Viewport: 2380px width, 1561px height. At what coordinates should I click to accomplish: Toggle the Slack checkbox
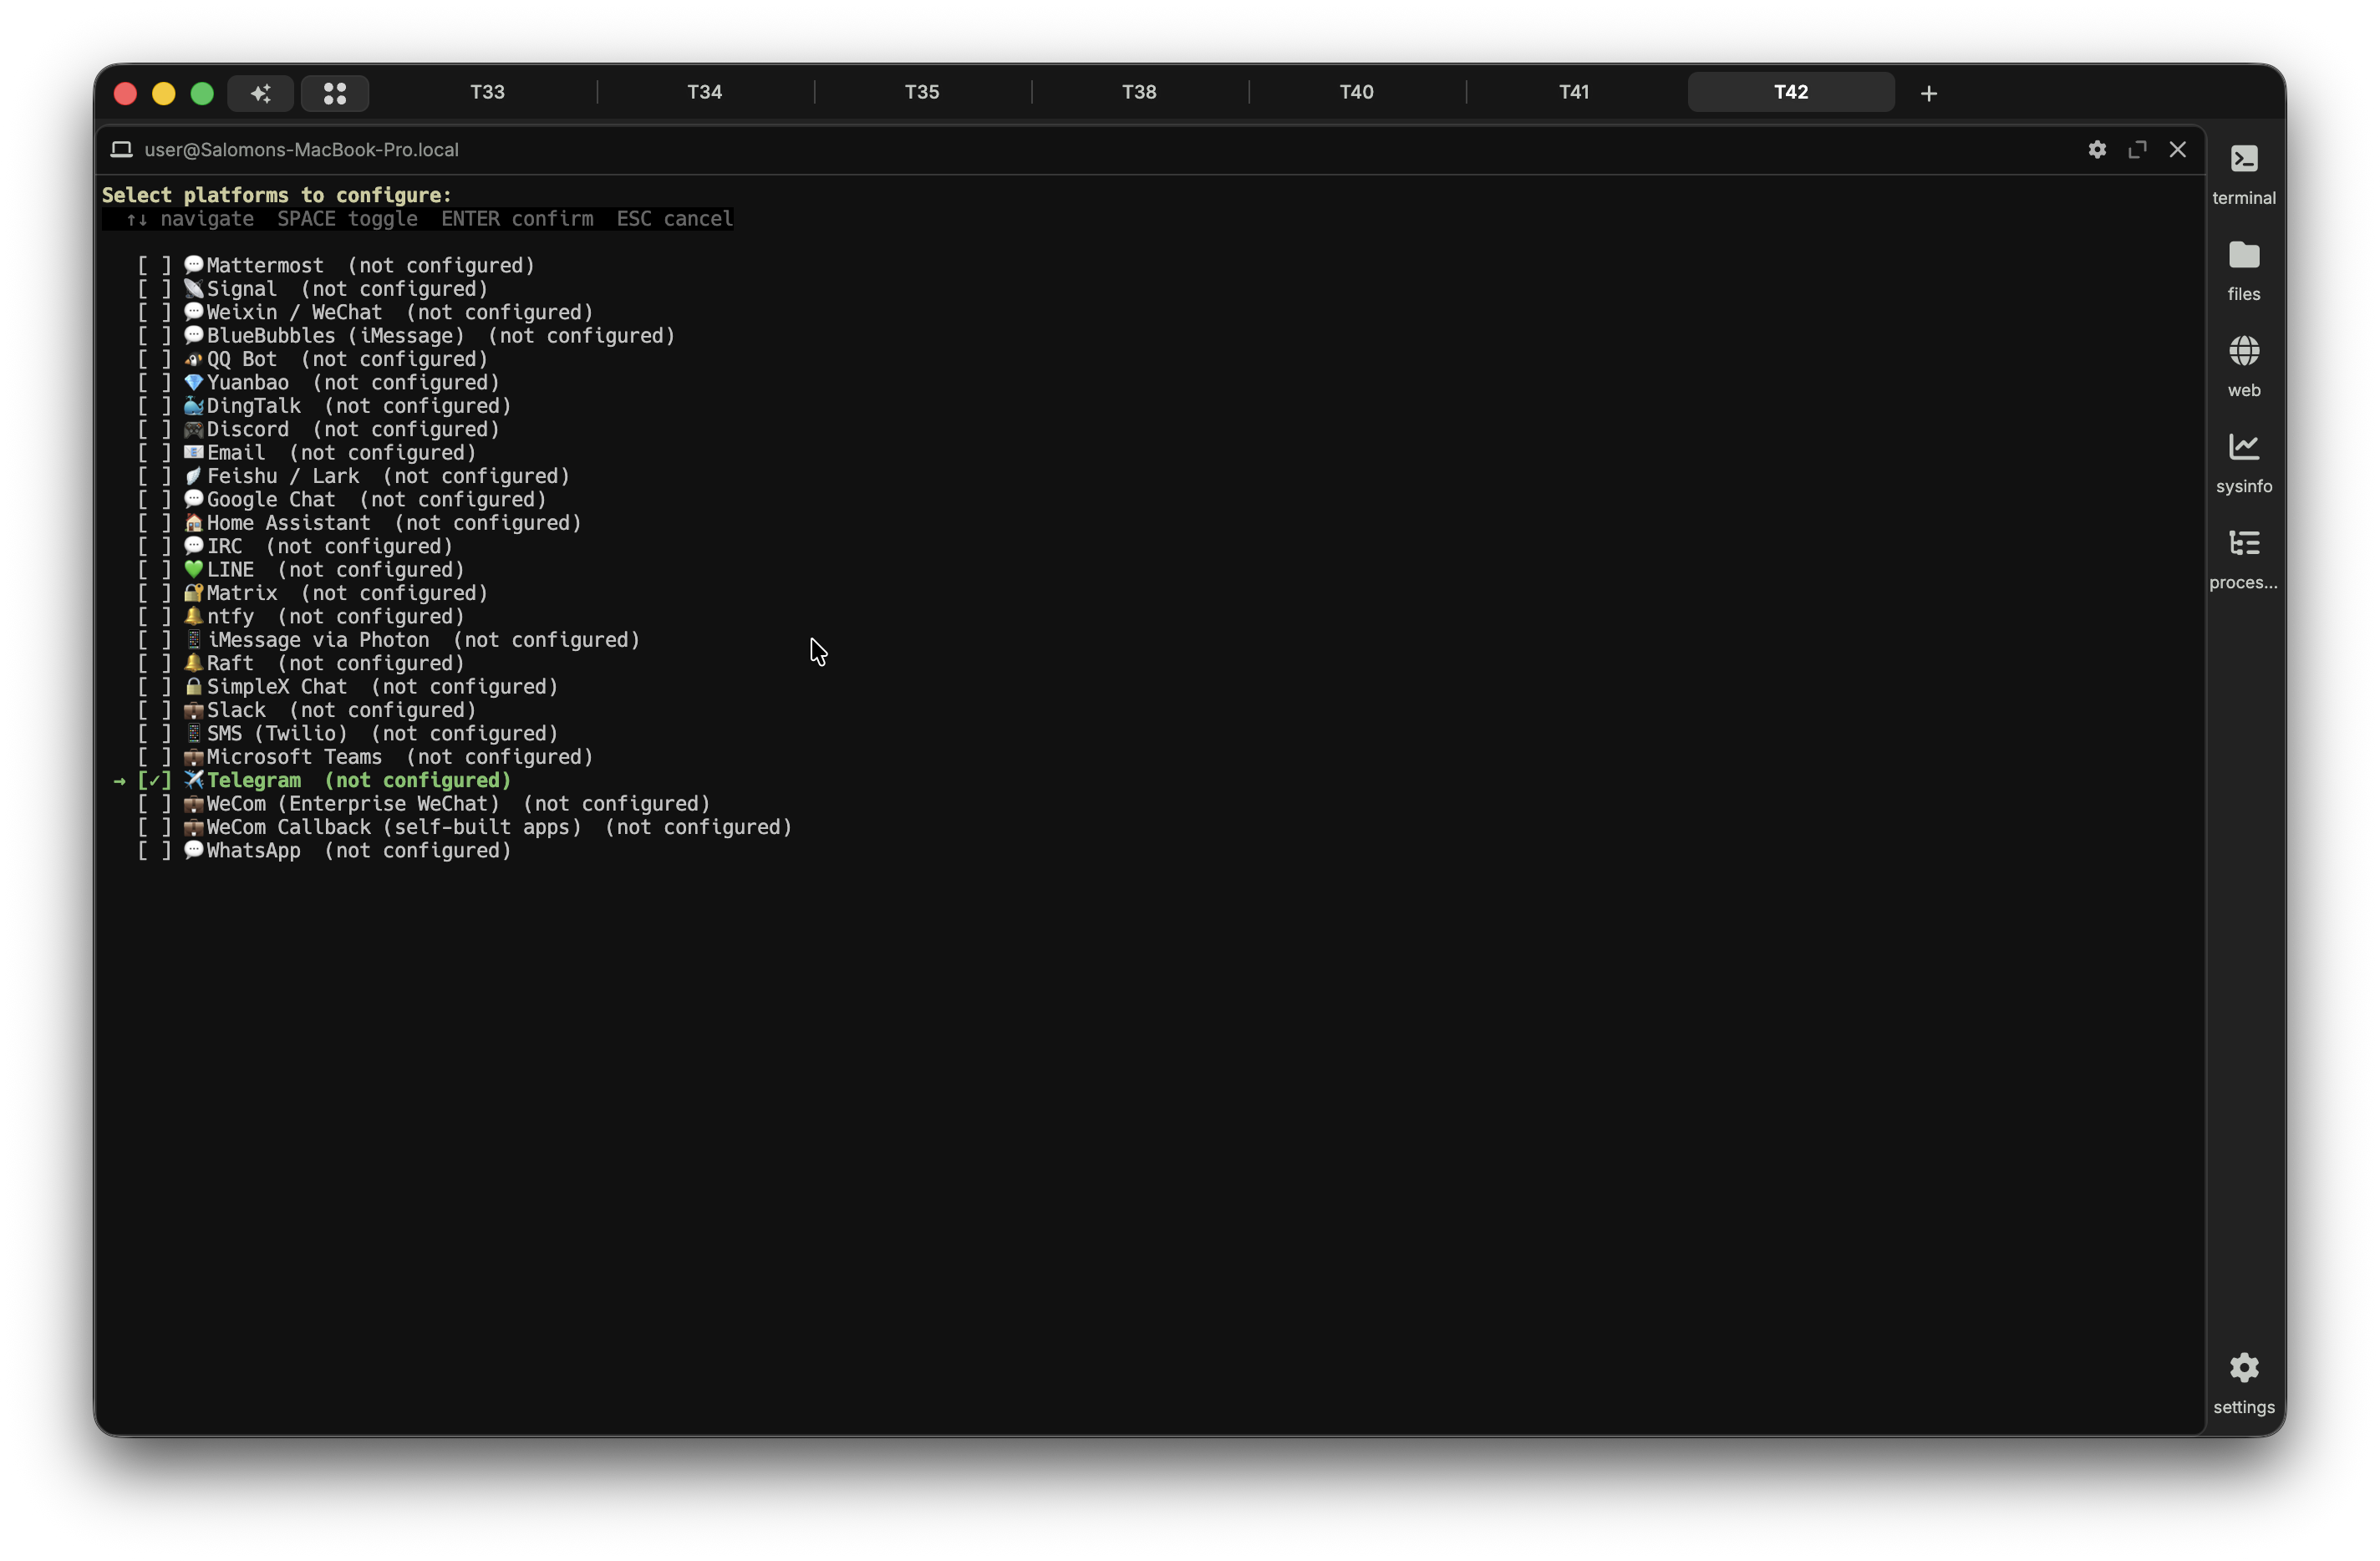tap(154, 710)
